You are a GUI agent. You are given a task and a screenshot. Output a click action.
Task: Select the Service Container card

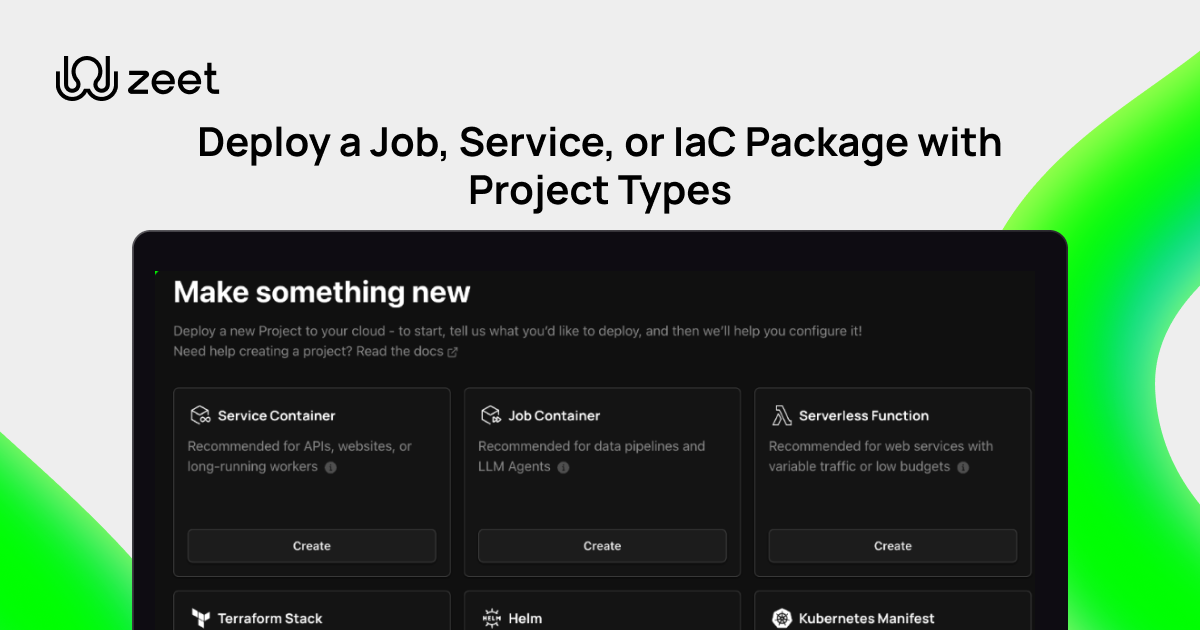(312, 481)
